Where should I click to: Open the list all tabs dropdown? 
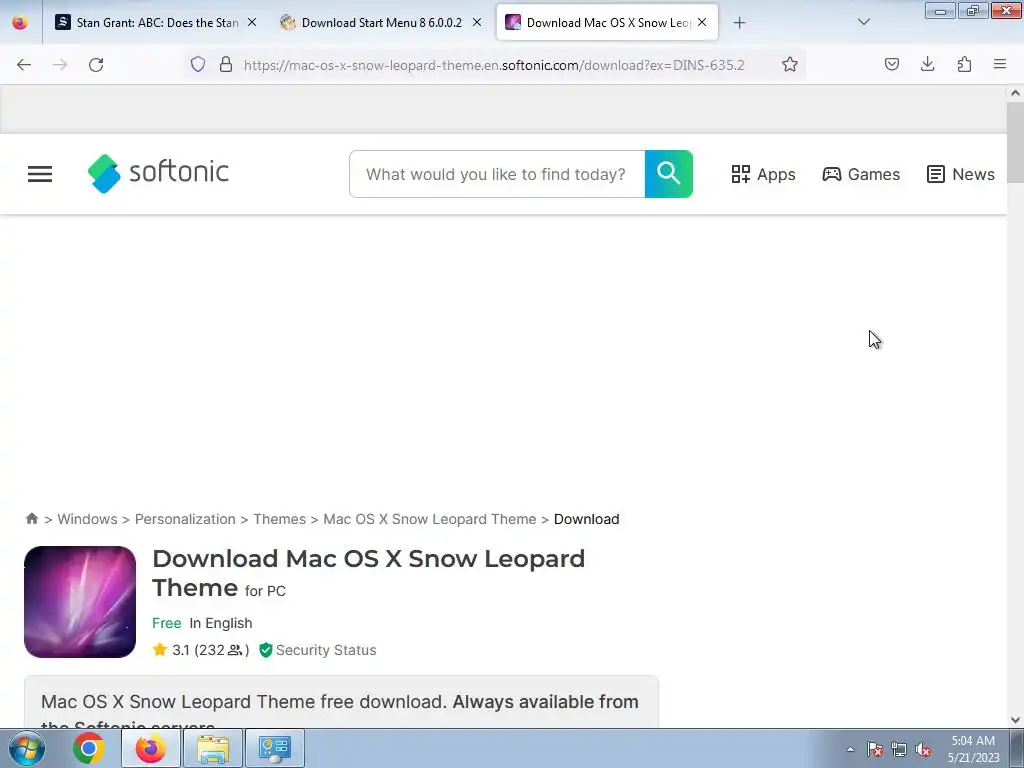863,22
